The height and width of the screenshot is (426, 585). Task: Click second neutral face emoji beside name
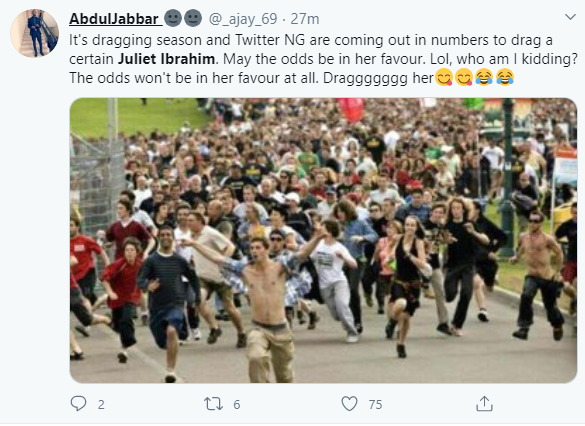pyautogui.click(x=193, y=18)
